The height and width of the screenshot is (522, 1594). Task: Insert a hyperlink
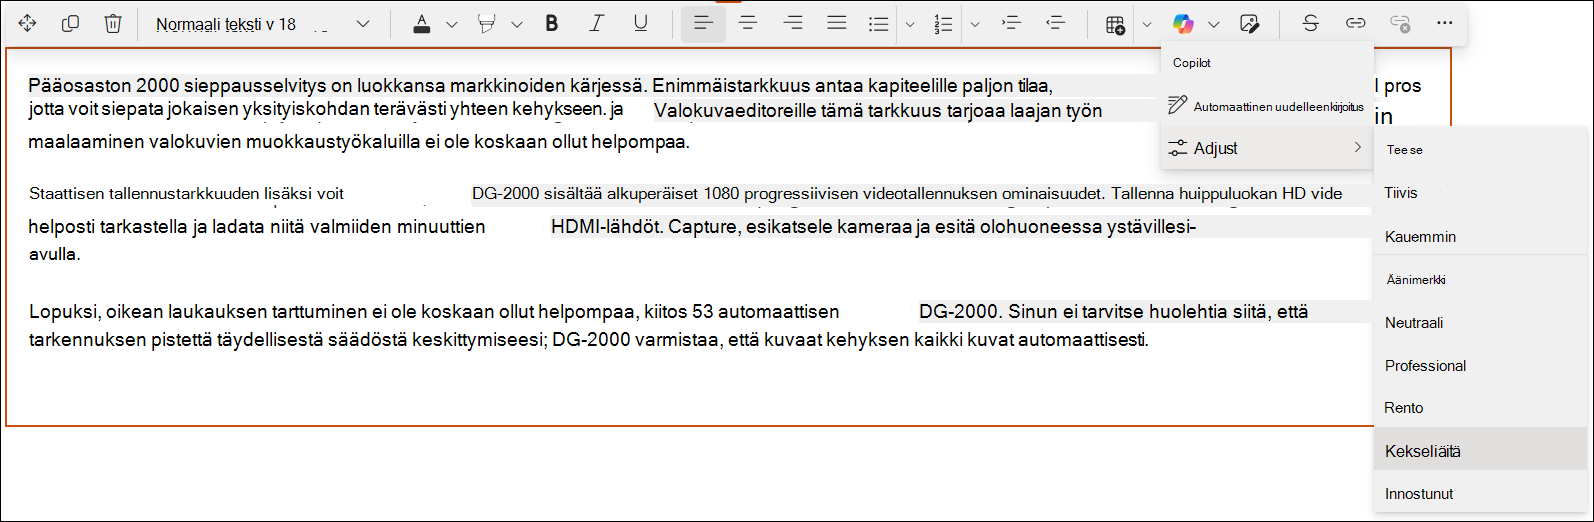1355,23
